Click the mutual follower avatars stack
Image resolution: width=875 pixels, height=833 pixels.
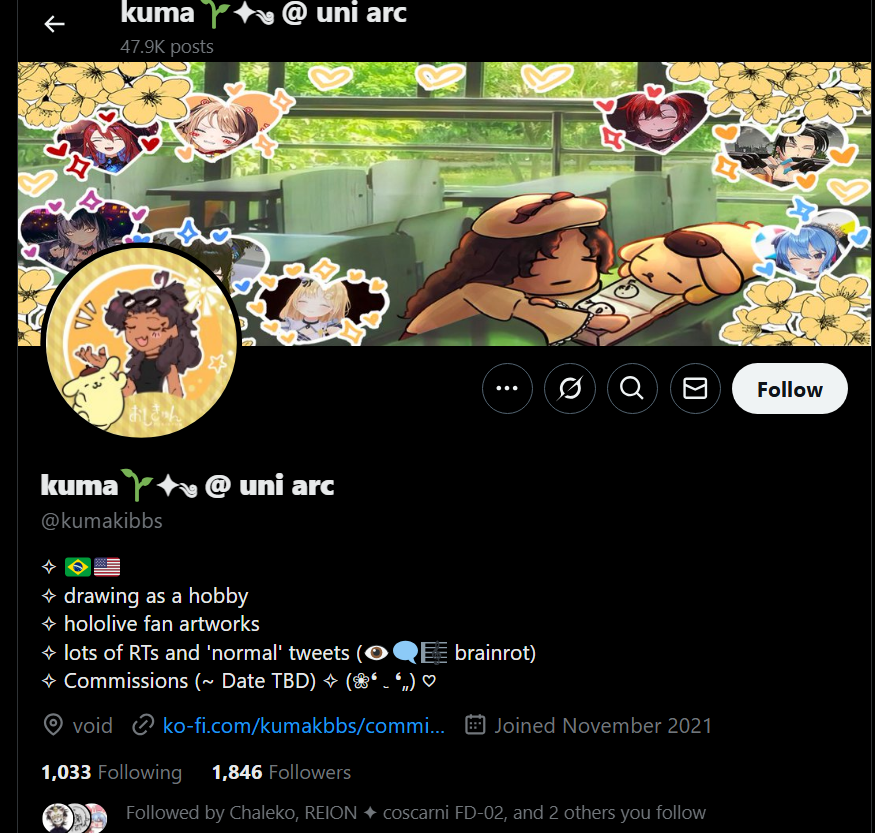pyautogui.click(x=75, y=817)
